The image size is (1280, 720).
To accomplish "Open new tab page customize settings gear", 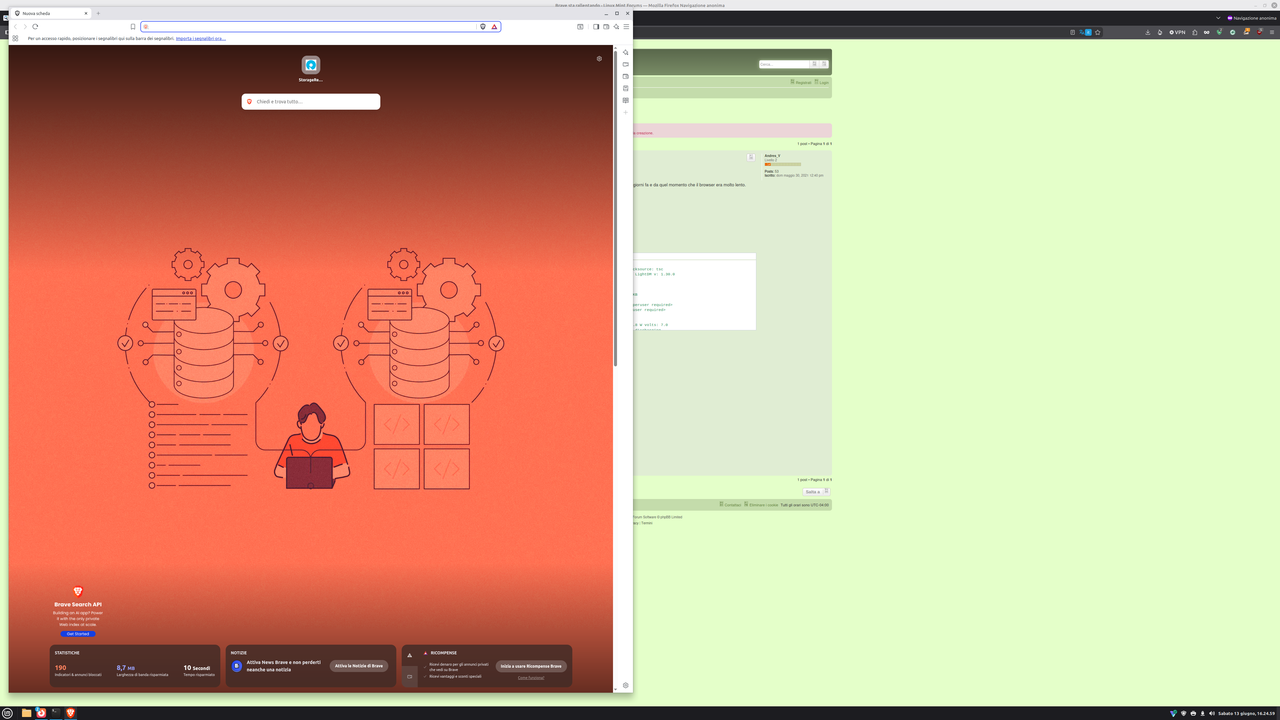I will pos(599,59).
